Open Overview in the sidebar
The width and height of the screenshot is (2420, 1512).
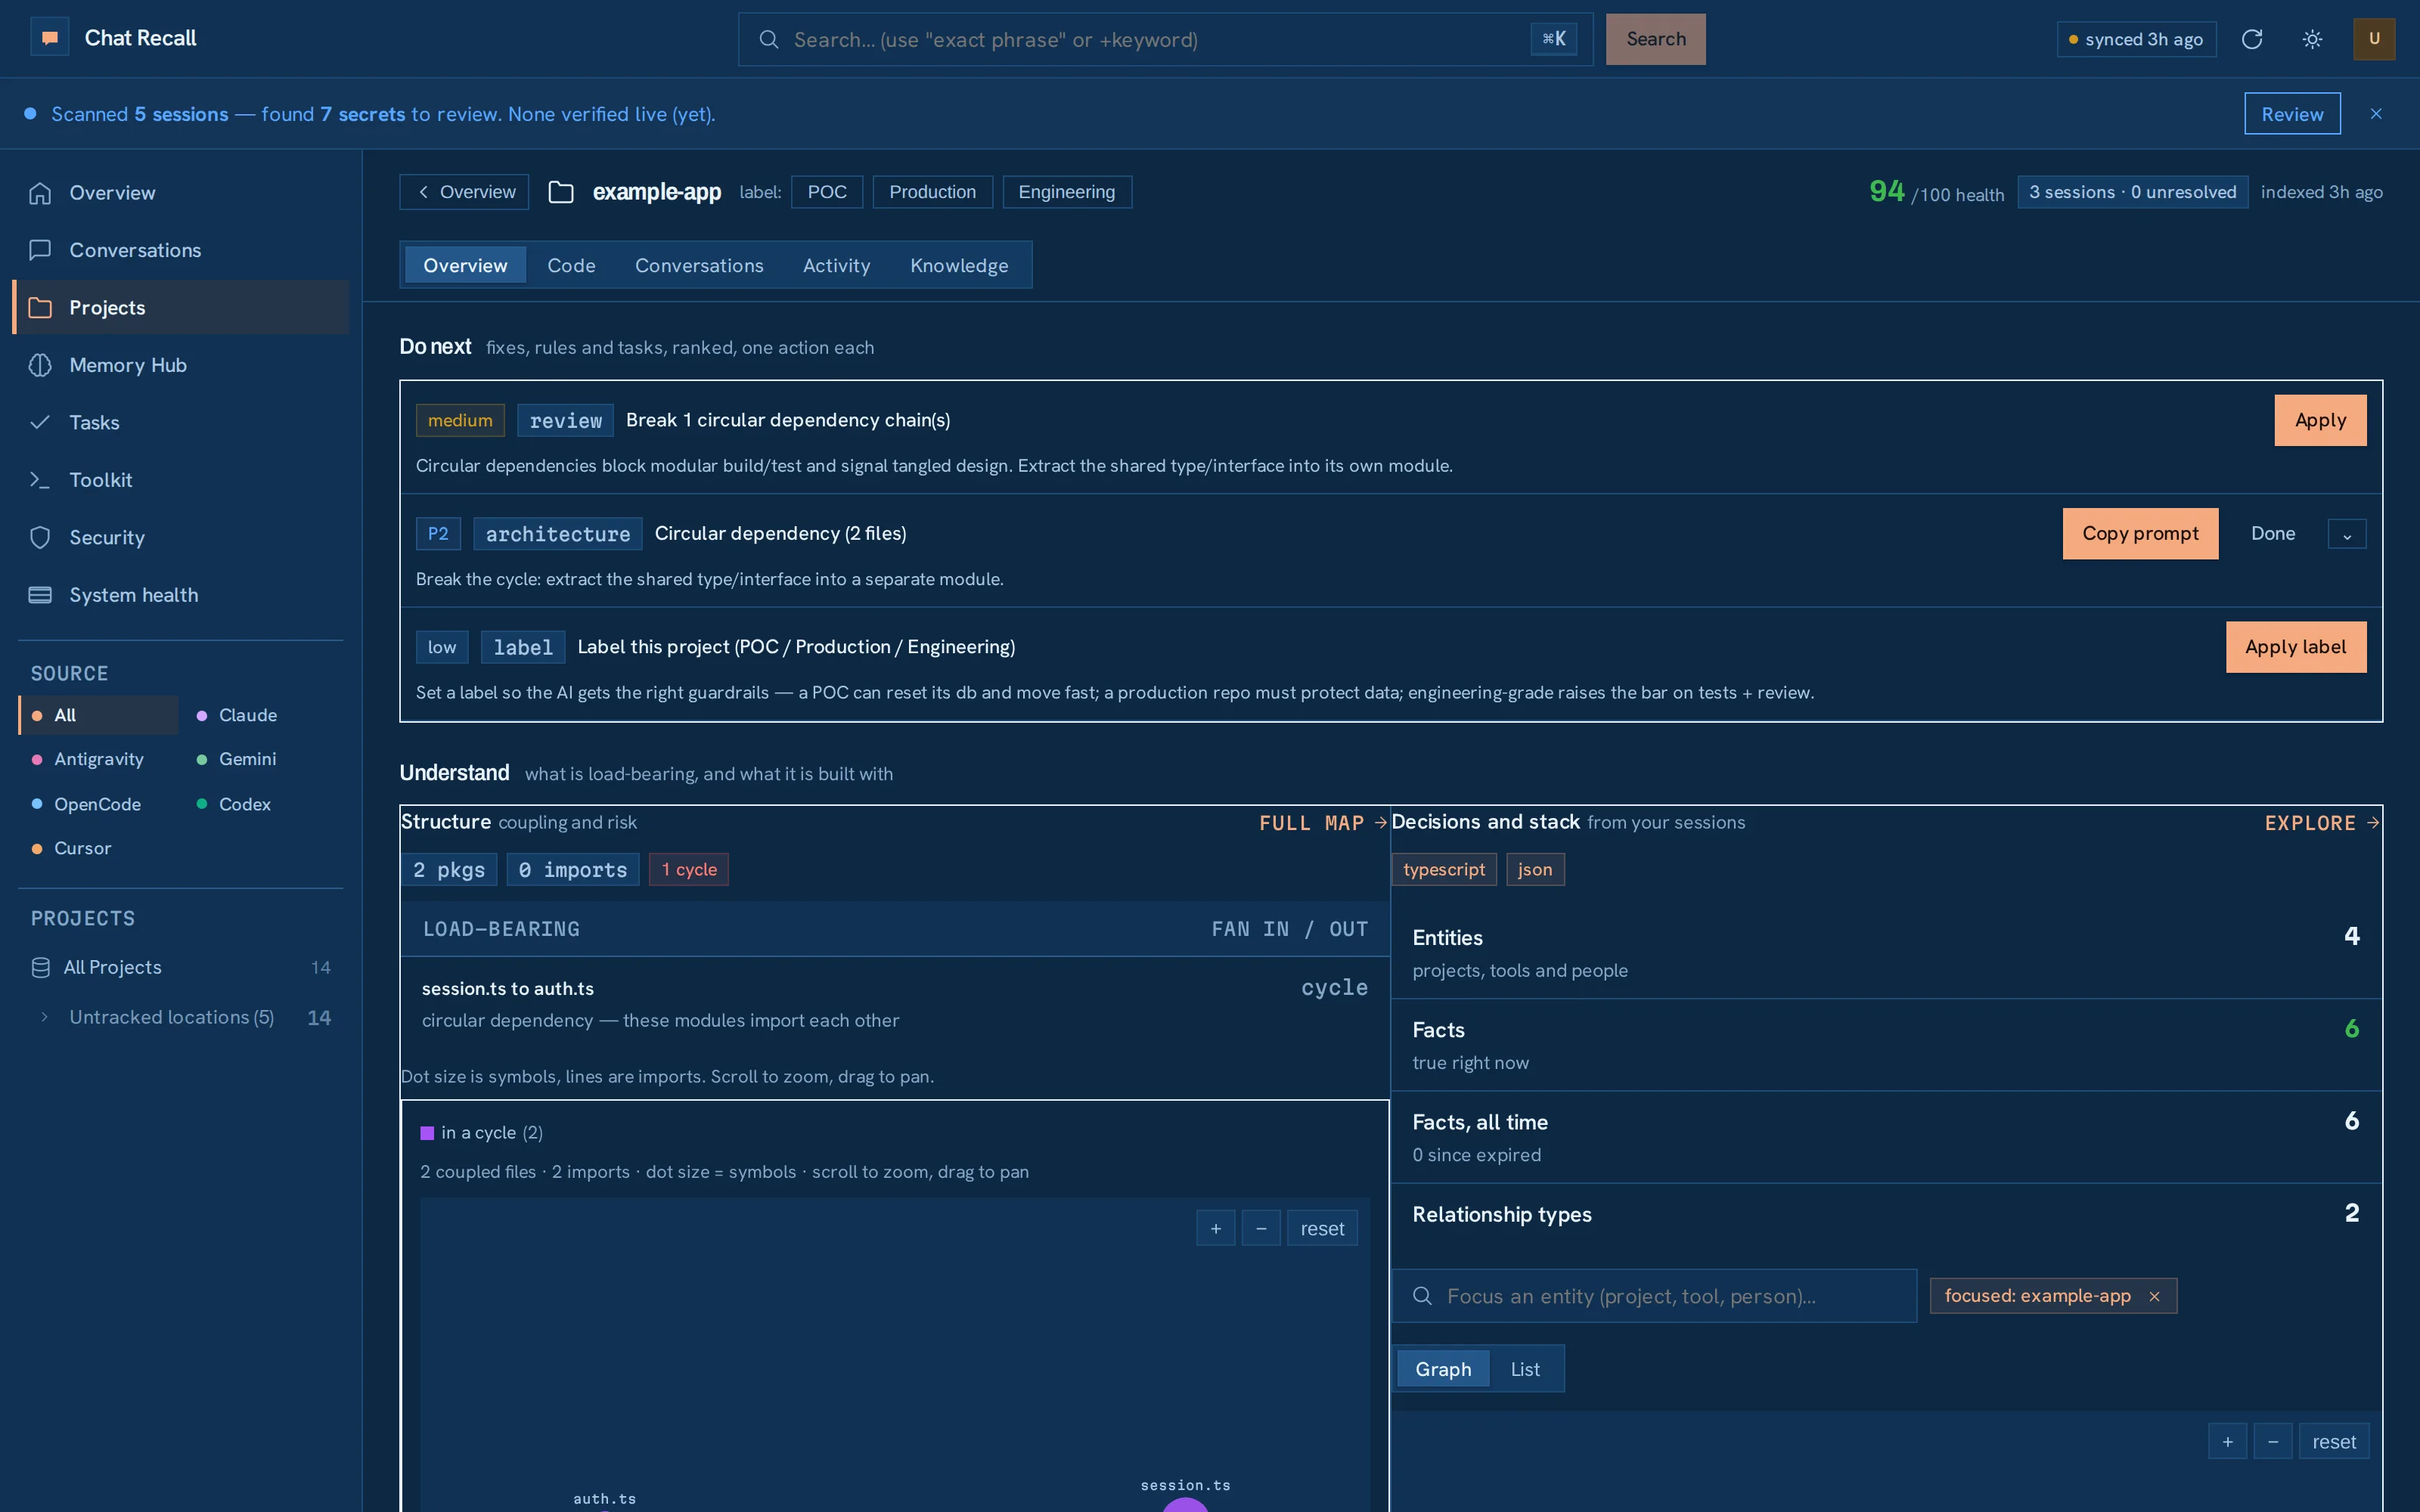(181, 193)
